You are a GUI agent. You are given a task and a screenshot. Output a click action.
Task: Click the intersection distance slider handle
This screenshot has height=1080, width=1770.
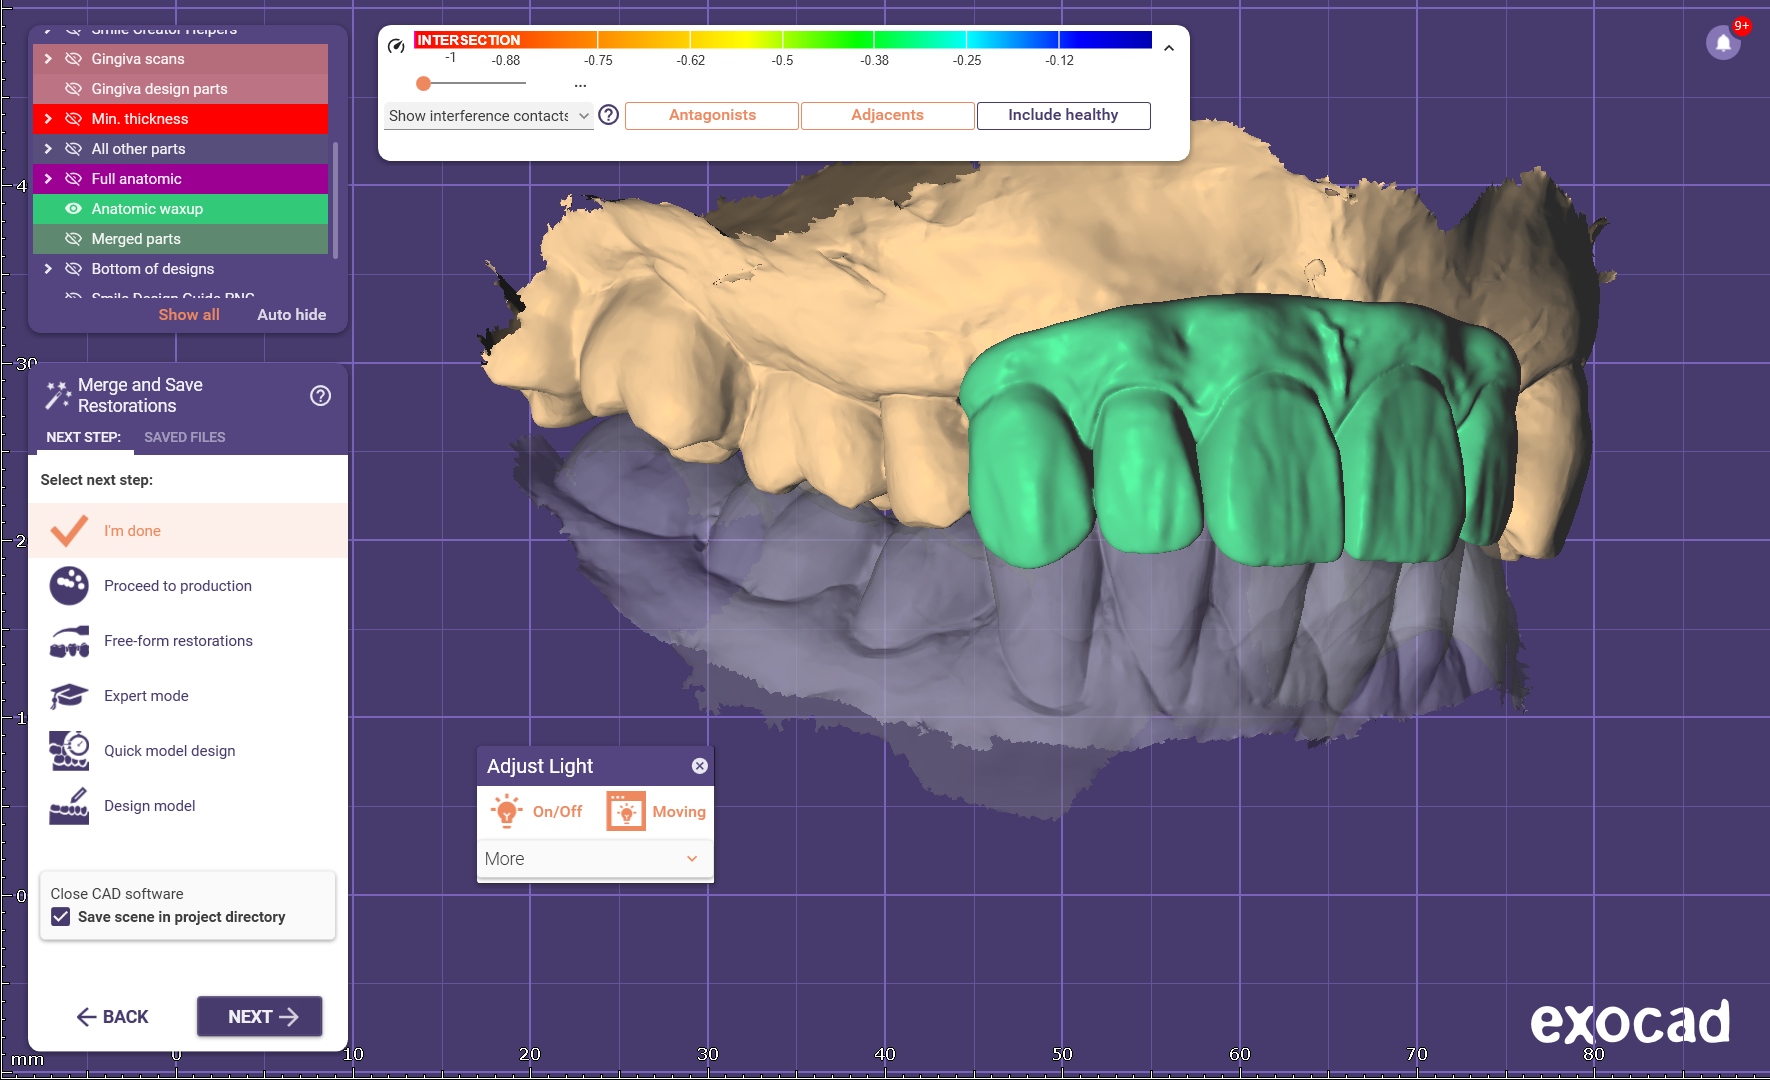pos(424,84)
